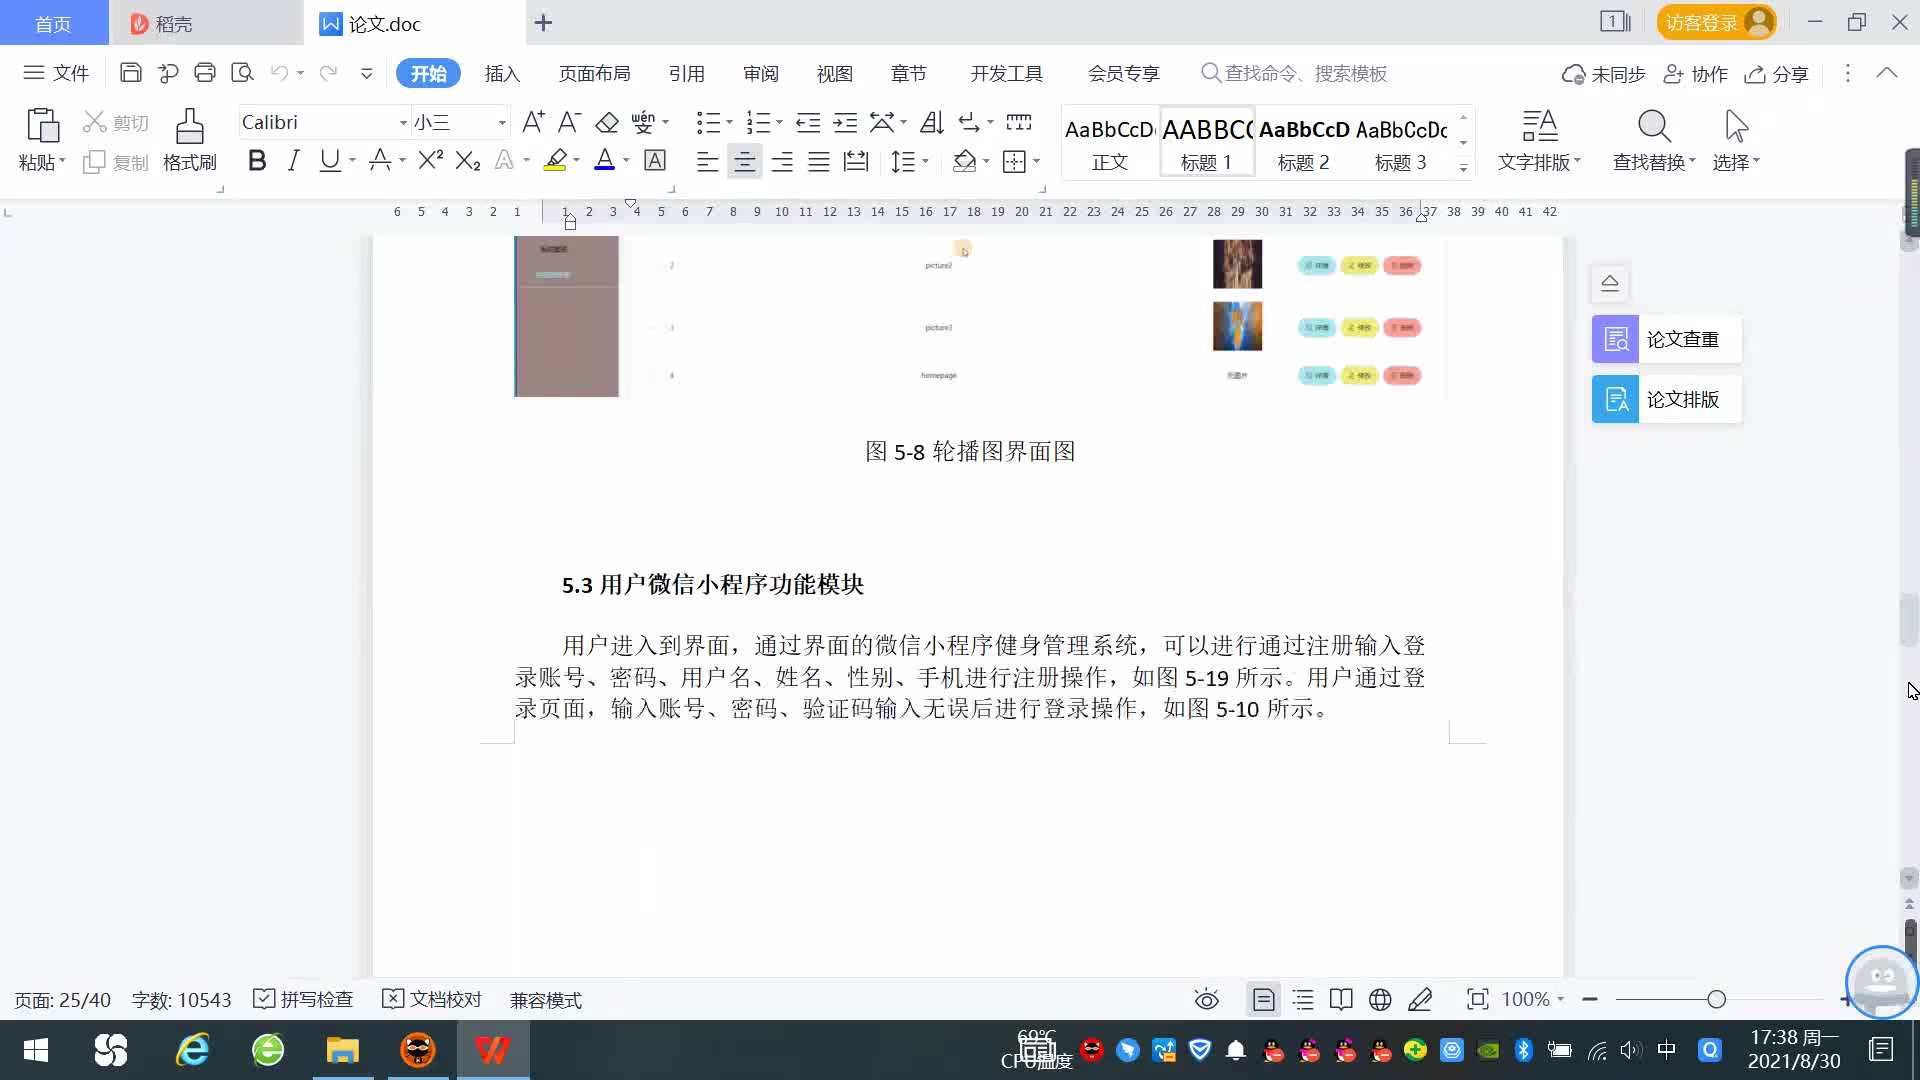The height and width of the screenshot is (1080, 1920).
Task: Apply the 标题 2 heading style
Action: coord(1303,143)
